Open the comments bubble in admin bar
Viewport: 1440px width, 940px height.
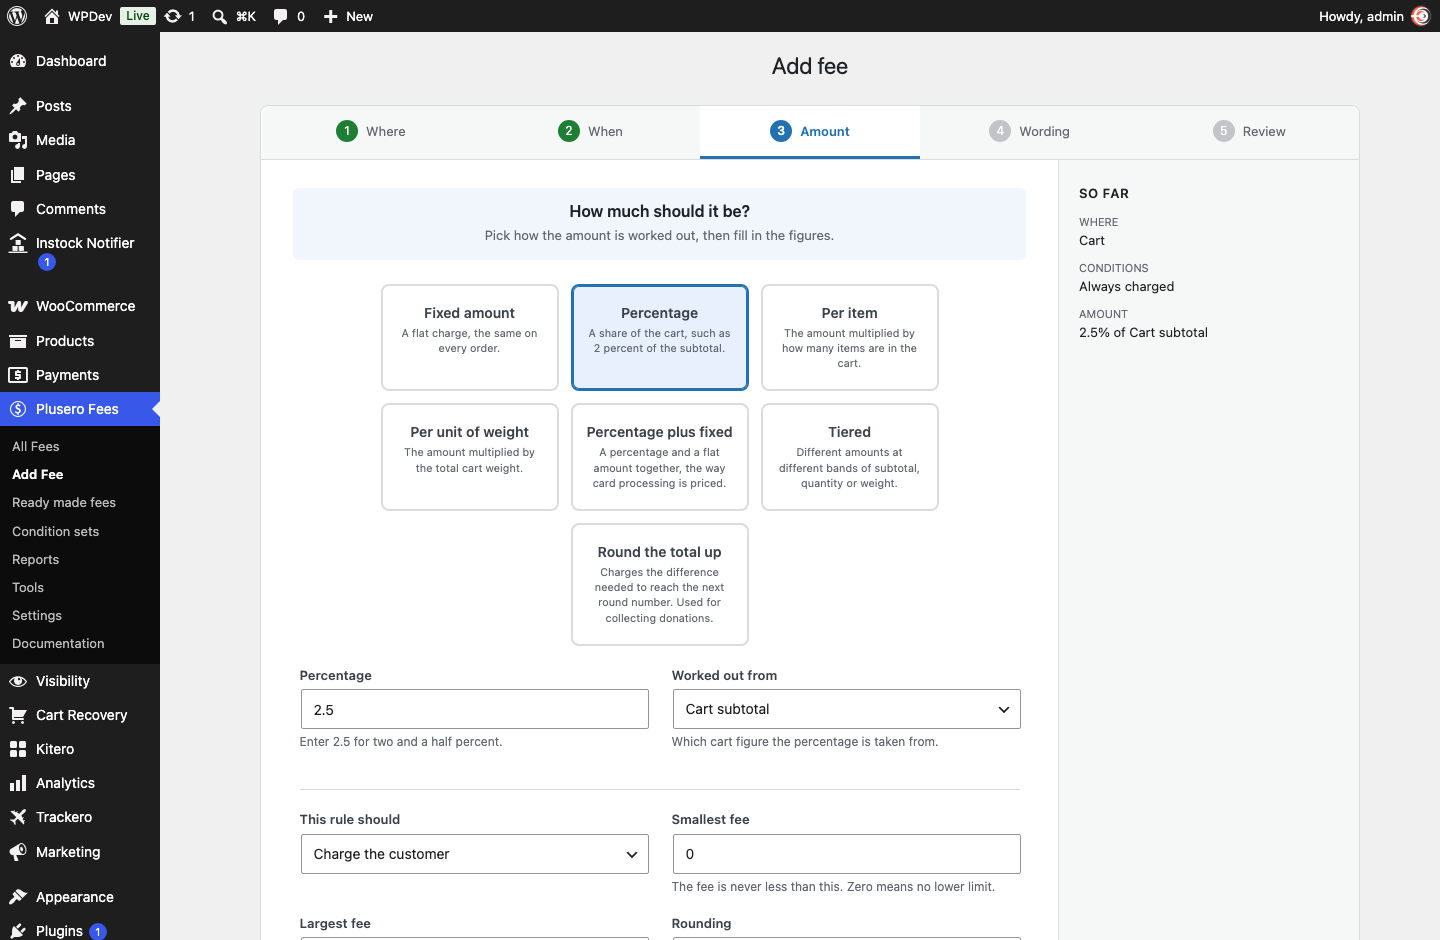click(x=280, y=16)
